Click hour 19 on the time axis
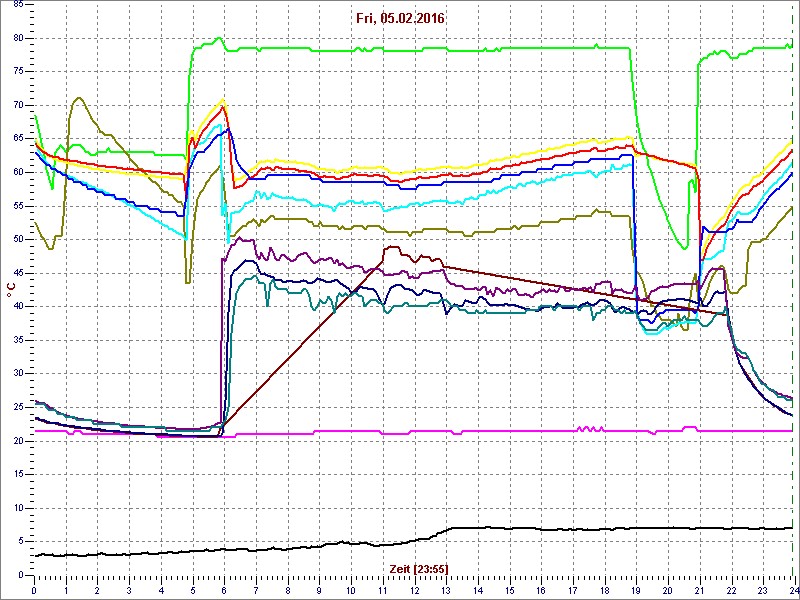The width and height of the screenshot is (800, 600). pos(636,589)
